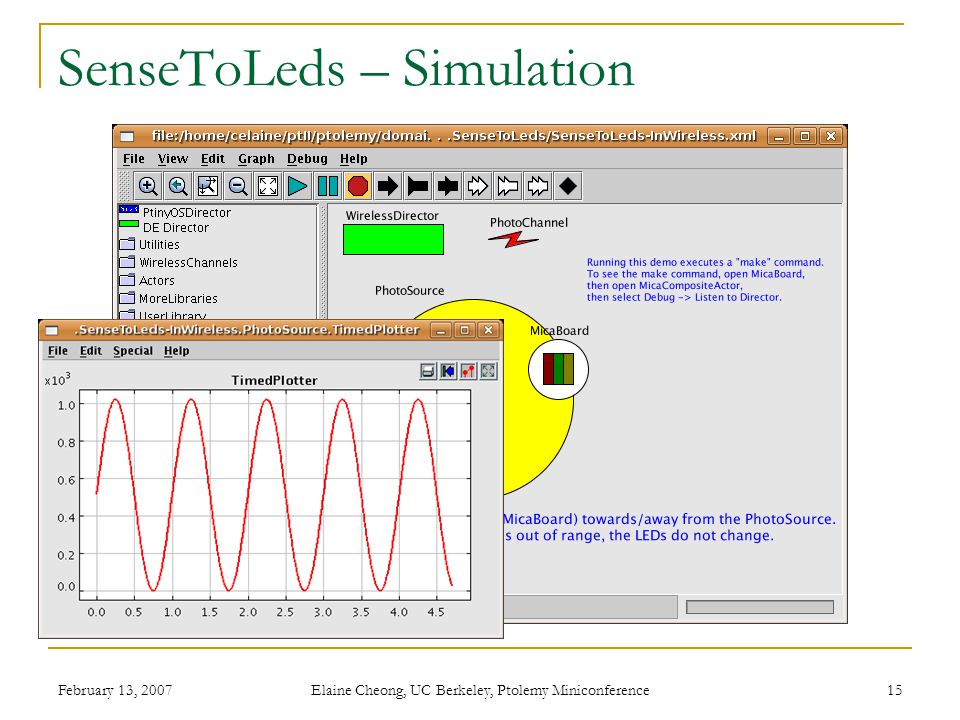Select the MicaBoard LED actor icon
960x720 pixels.
coord(558,369)
